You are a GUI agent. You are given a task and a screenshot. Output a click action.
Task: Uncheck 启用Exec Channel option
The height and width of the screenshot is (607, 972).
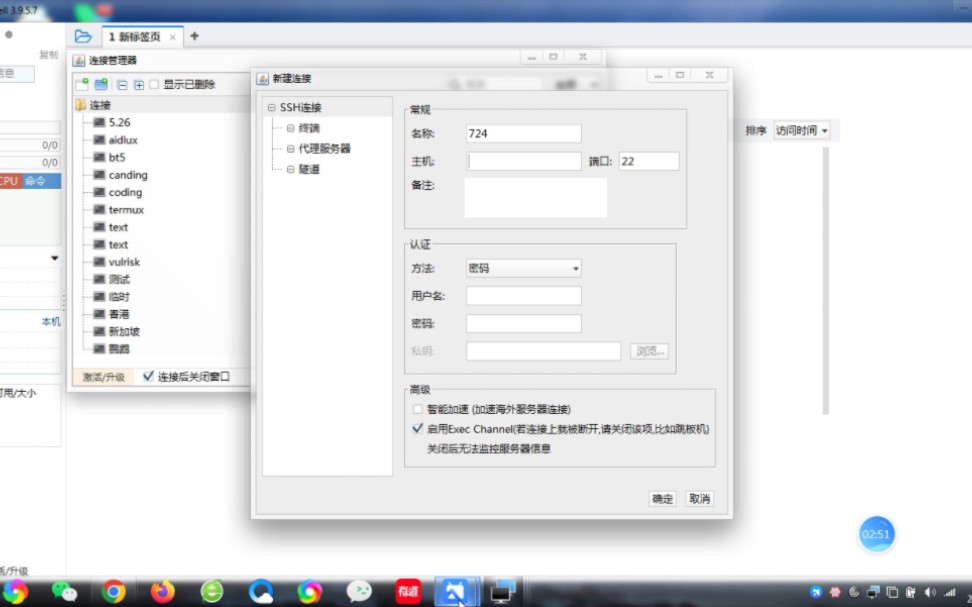point(417,427)
